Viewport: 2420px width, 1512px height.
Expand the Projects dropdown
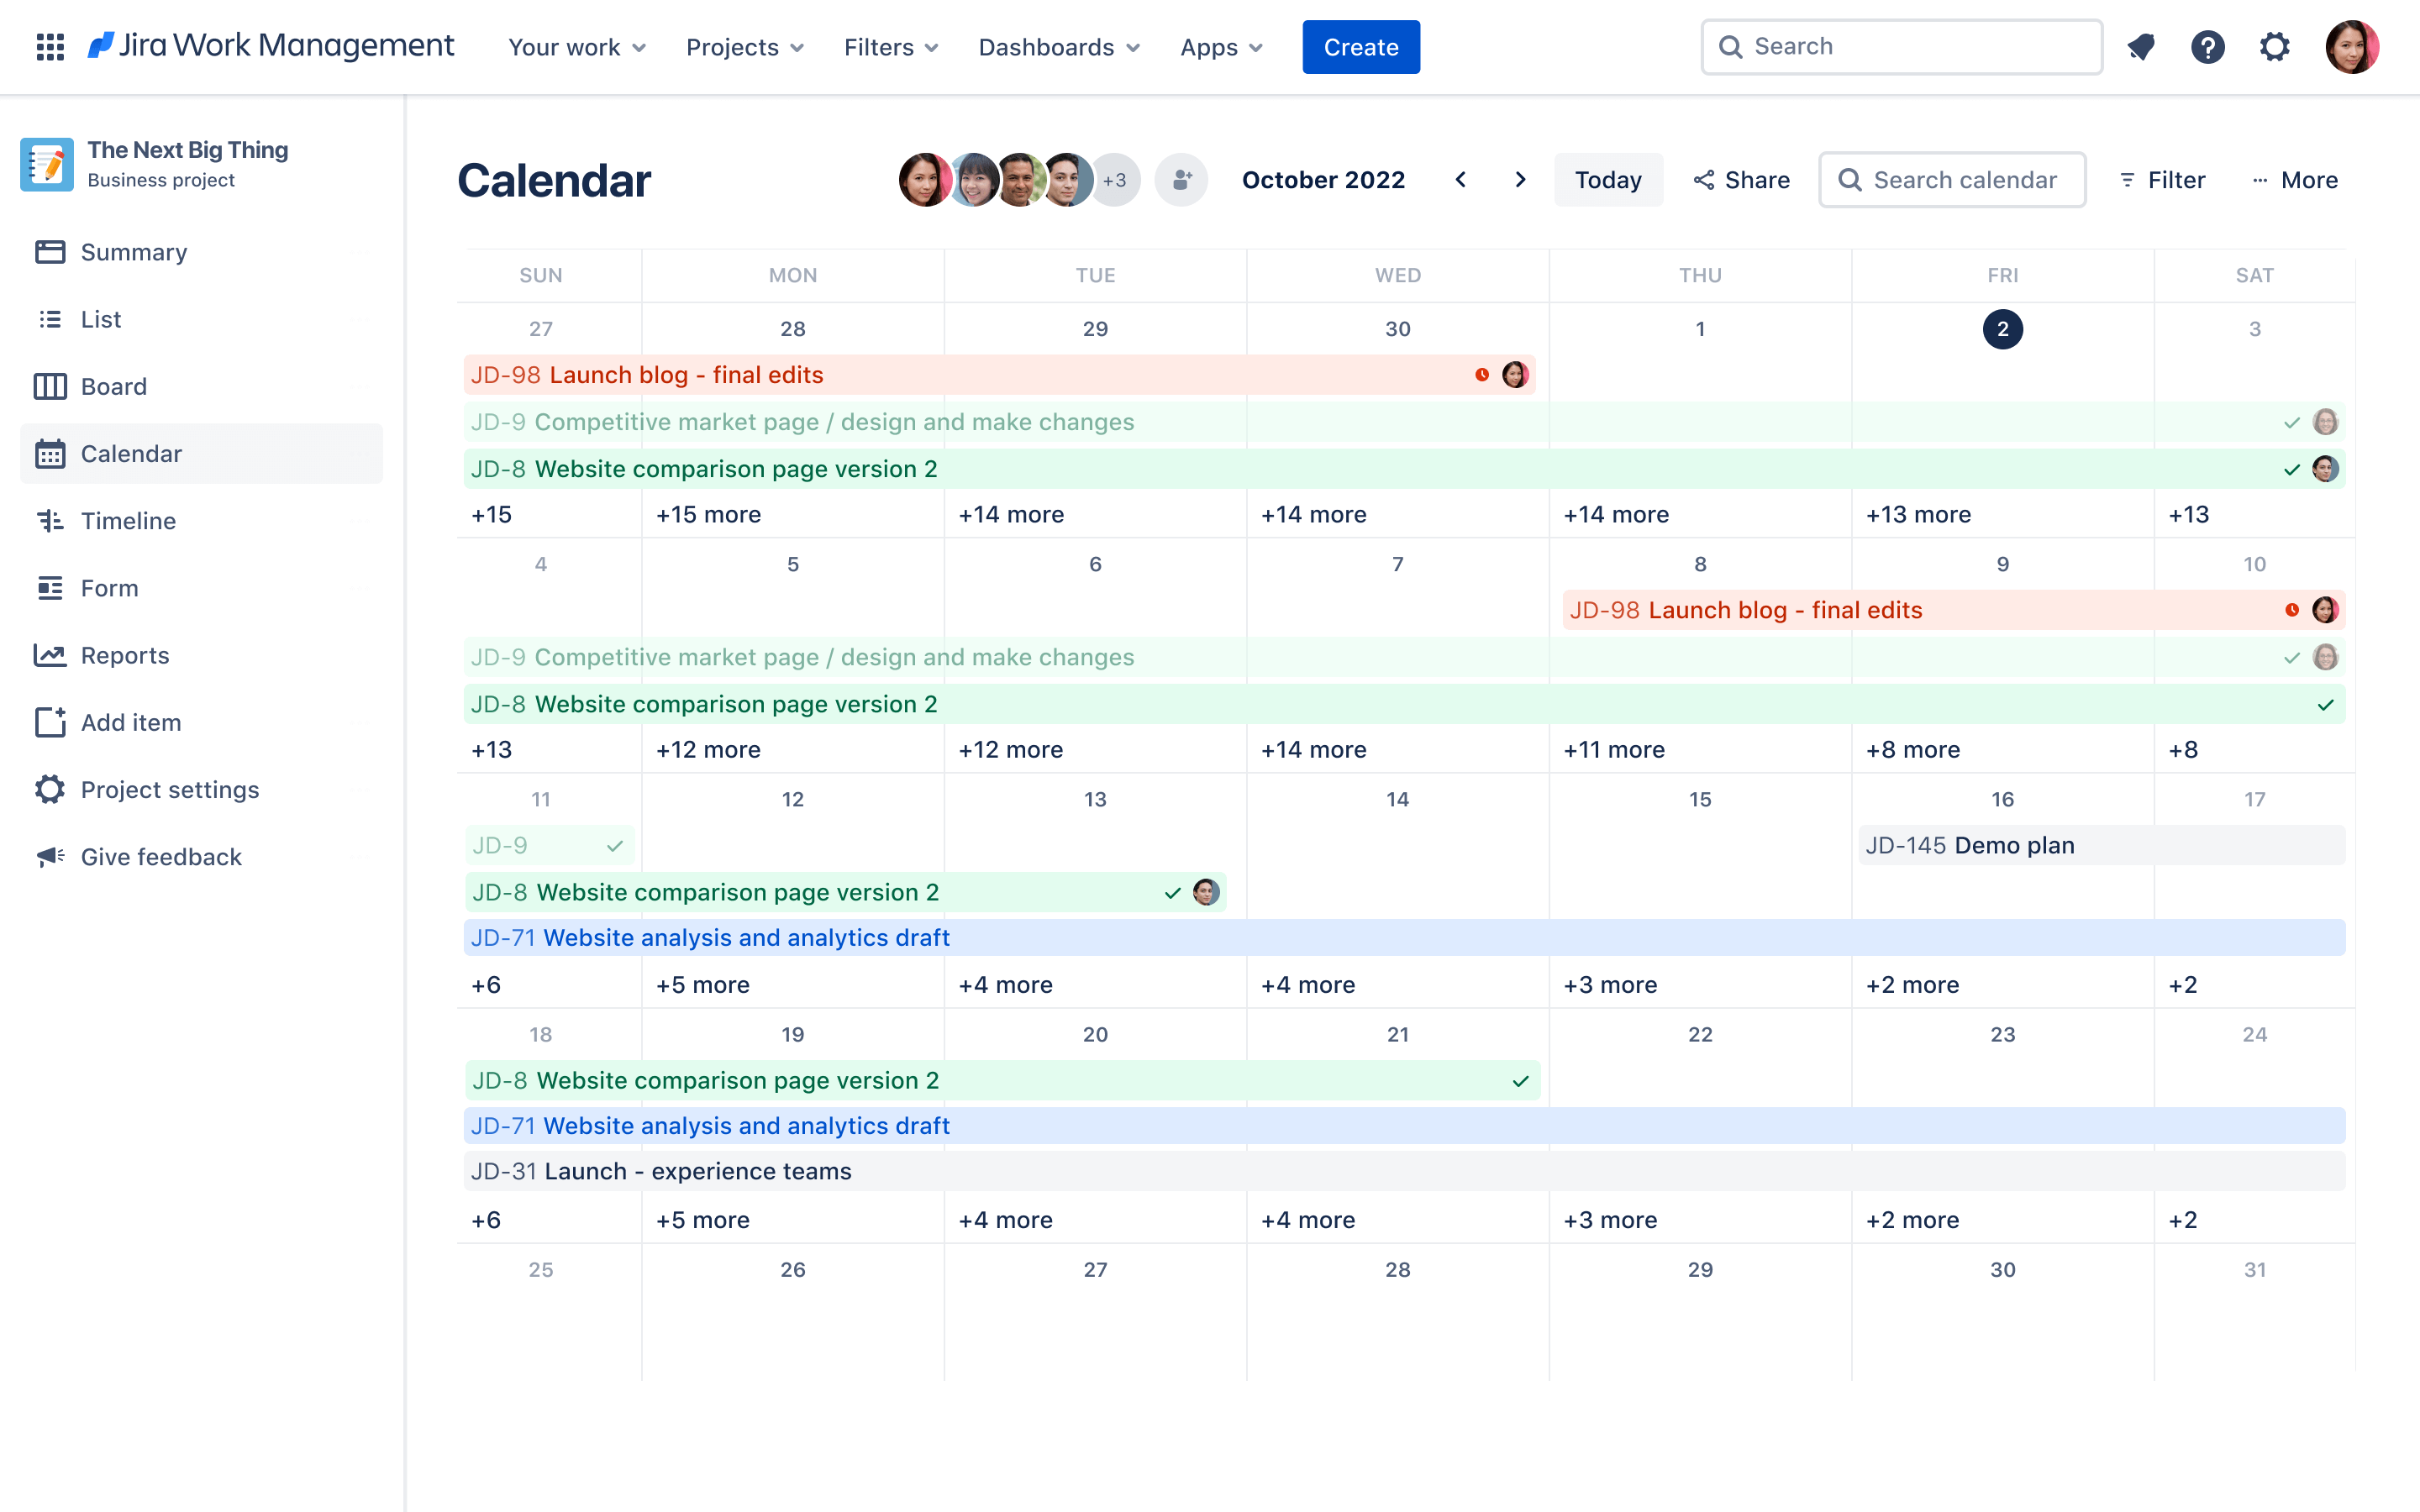pos(744,47)
